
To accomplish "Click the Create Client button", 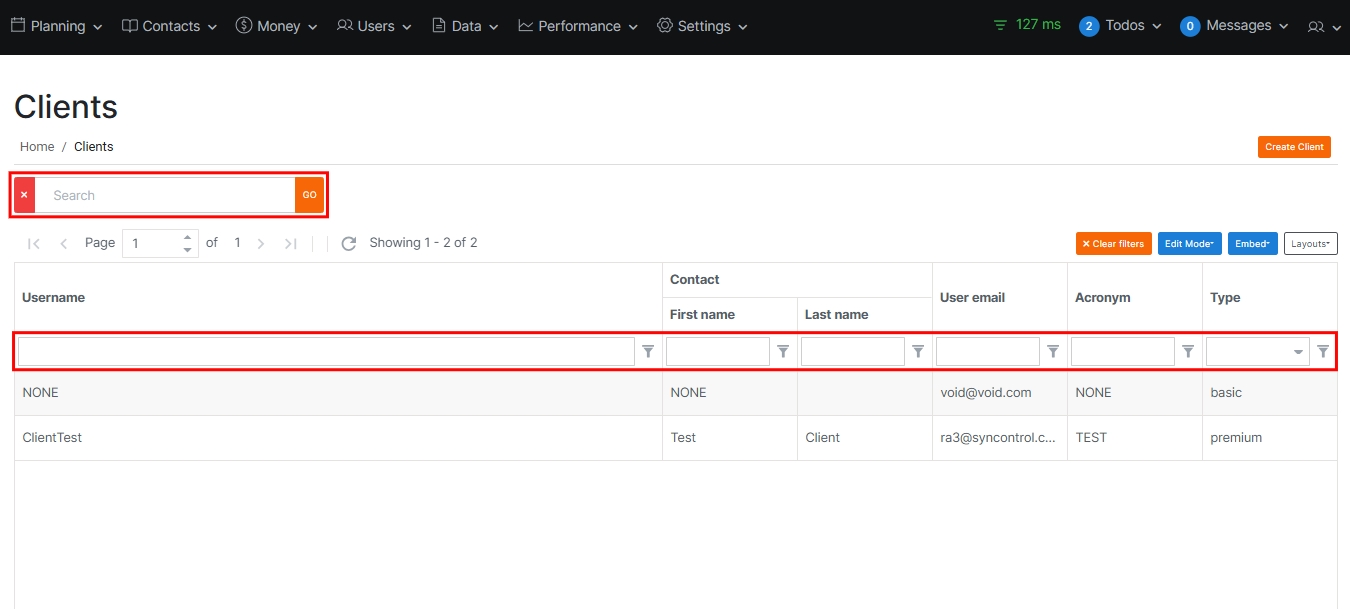I will coord(1294,147).
